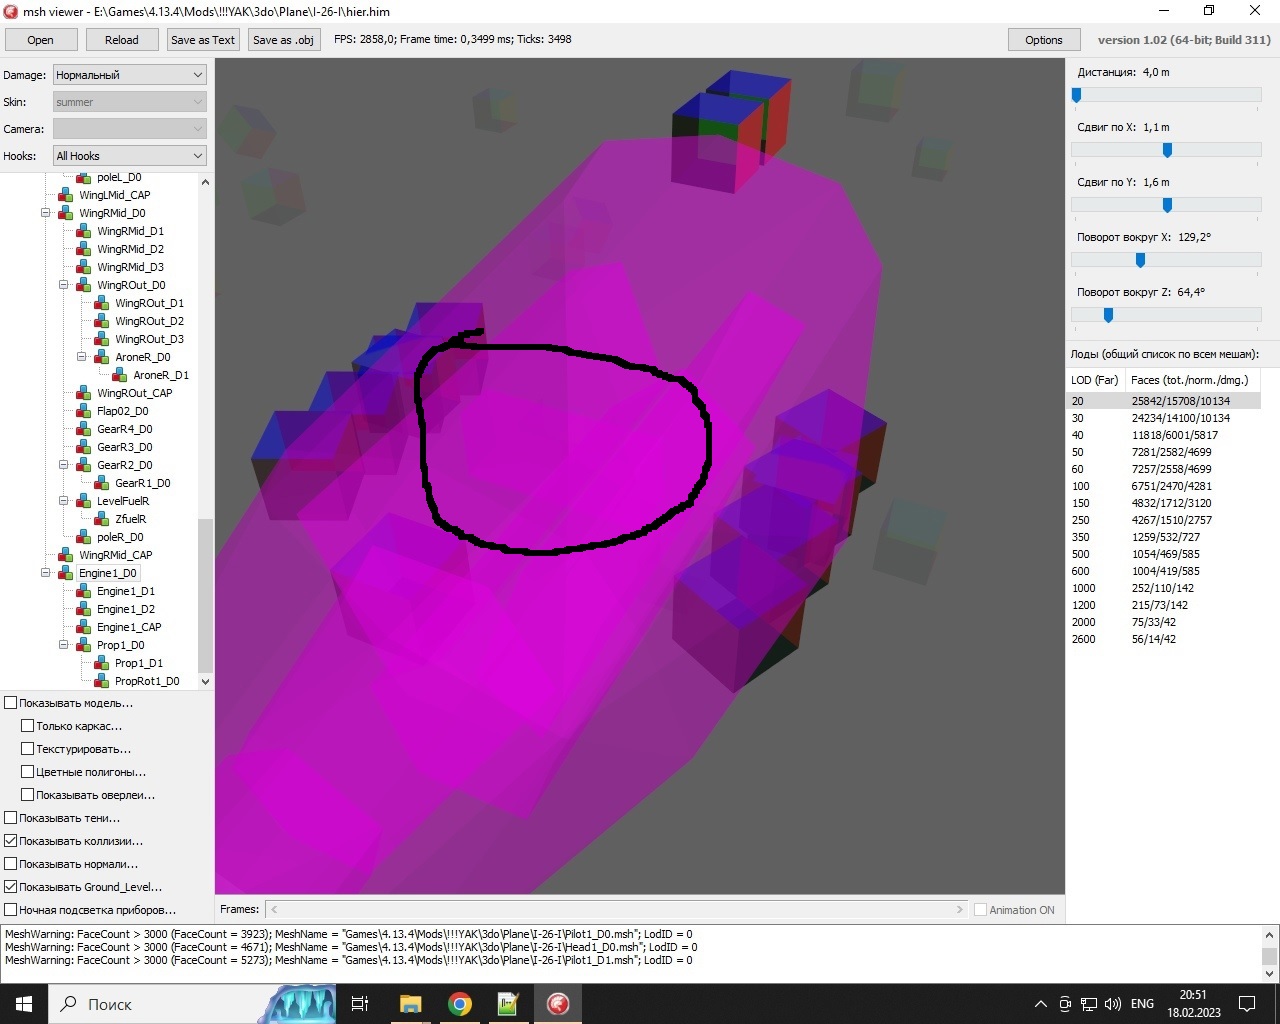This screenshot has height=1024, width=1280.
Task: Open the volume control in system tray
Action: (1113, 1004)
